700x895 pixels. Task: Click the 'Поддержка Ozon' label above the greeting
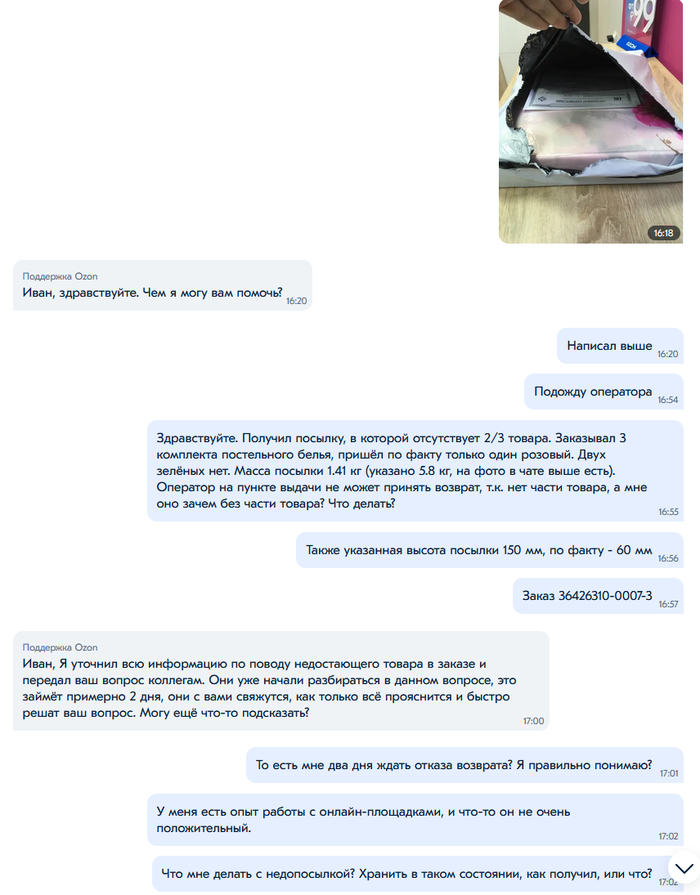[x=60, y=276]
